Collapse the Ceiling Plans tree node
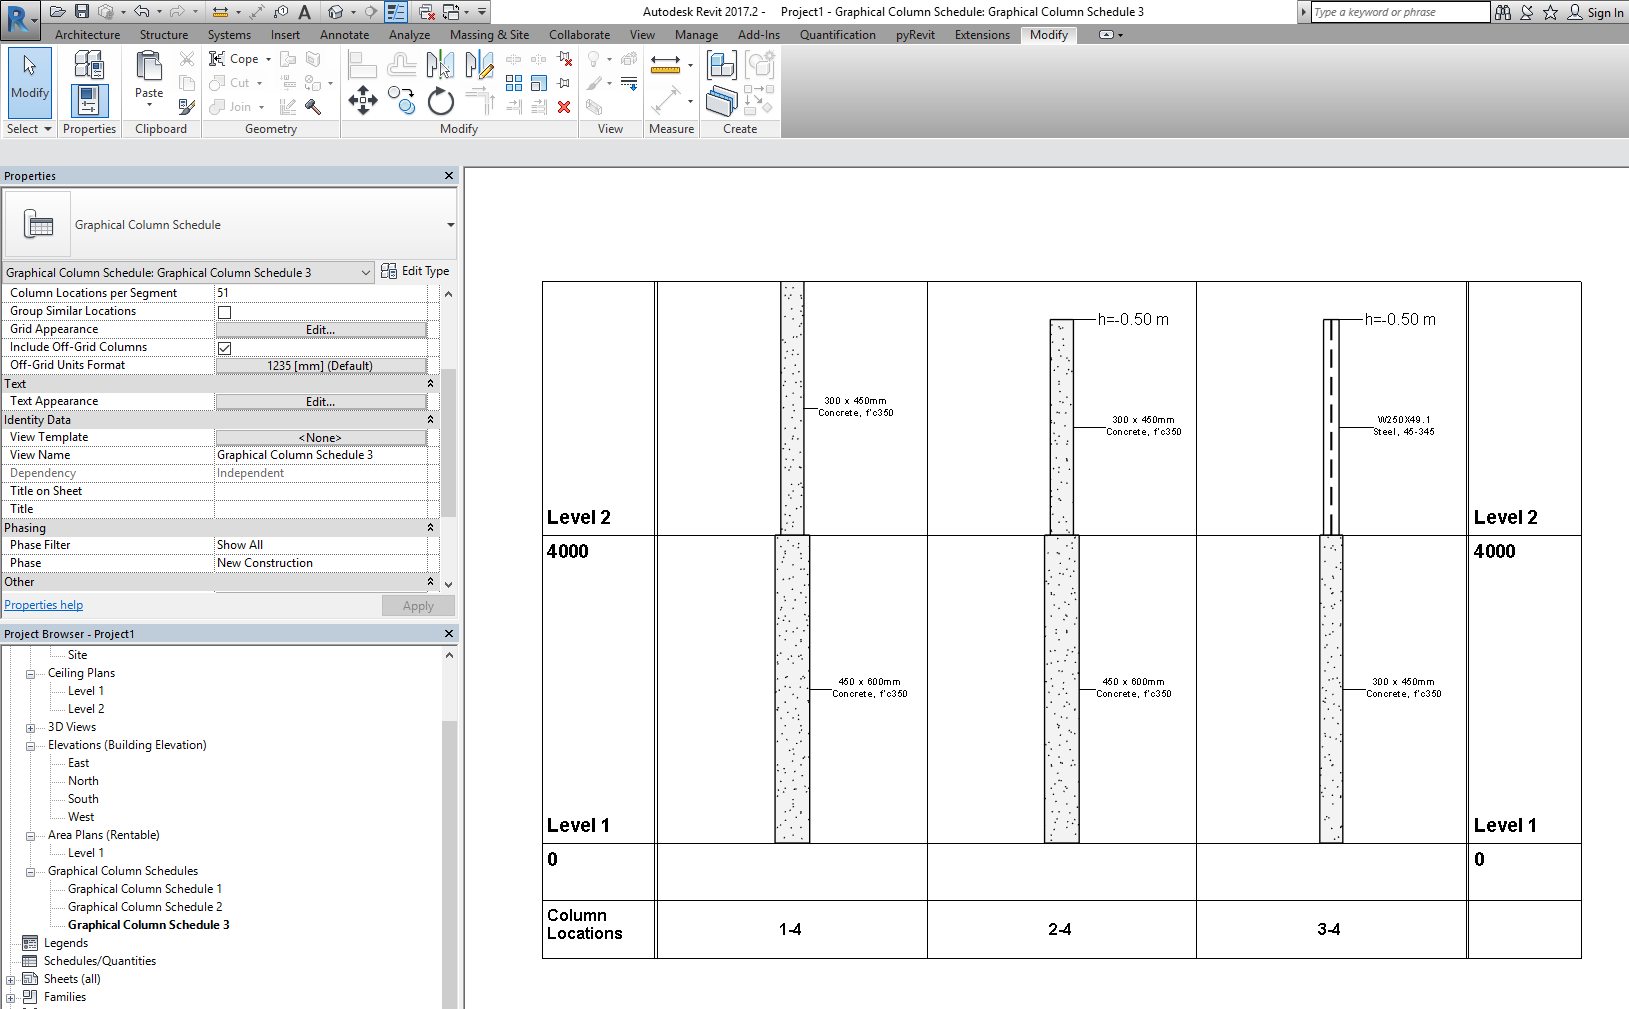This screenshot has width=1629, height=1009. pyautogui.click(x=30, y=674)
